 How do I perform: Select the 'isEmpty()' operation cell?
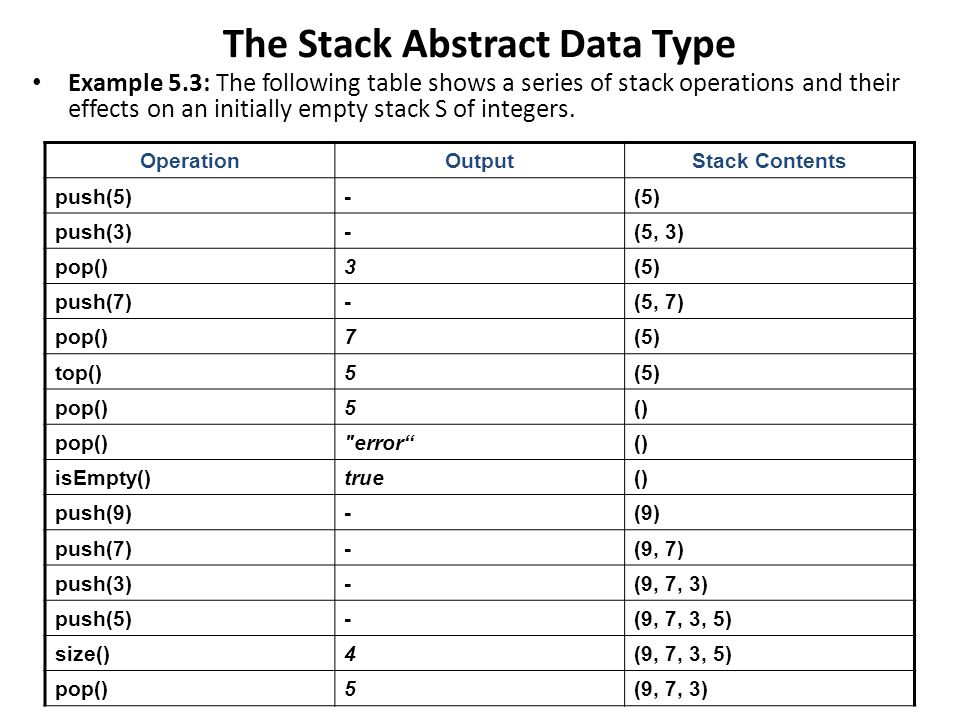point(190,478)
